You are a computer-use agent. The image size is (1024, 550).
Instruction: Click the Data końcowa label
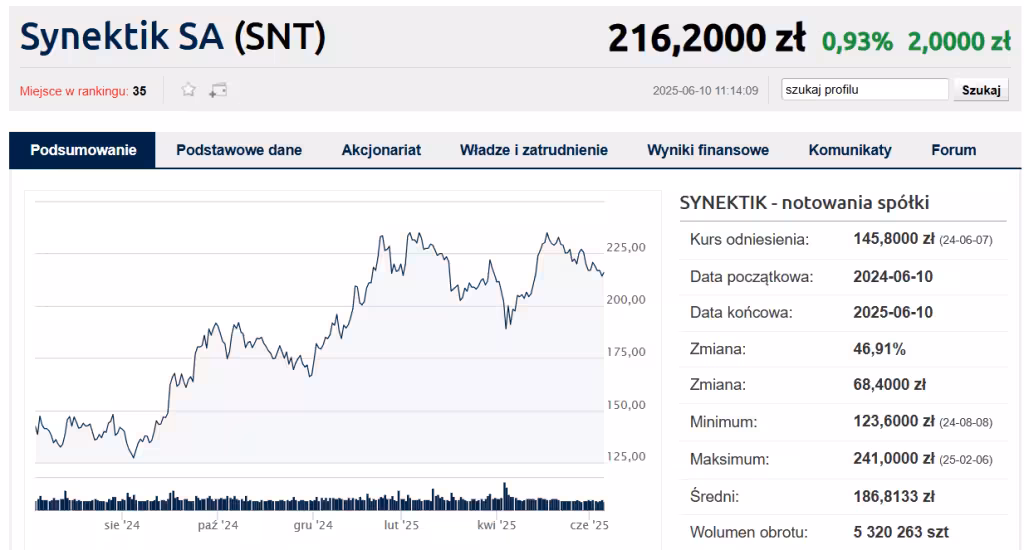click(x=741, y=313)
